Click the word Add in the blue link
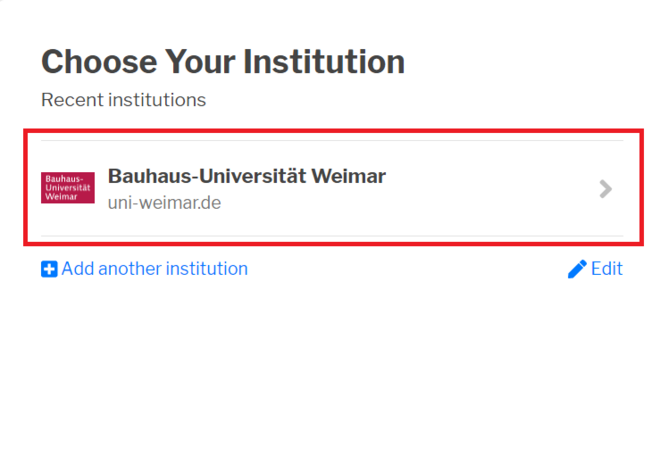Image resolution: width=660 pixels, height=464 pixels. [78, 269]
